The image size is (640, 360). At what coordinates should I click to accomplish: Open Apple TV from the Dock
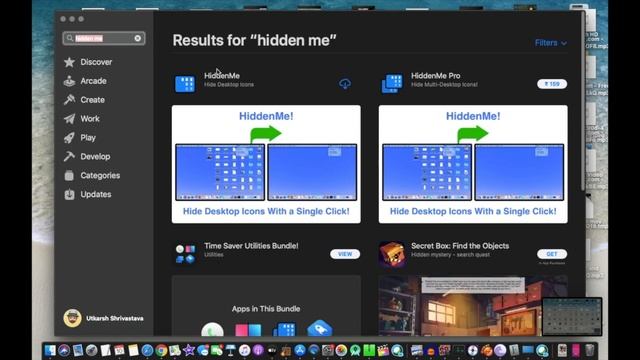click(272, 350)
